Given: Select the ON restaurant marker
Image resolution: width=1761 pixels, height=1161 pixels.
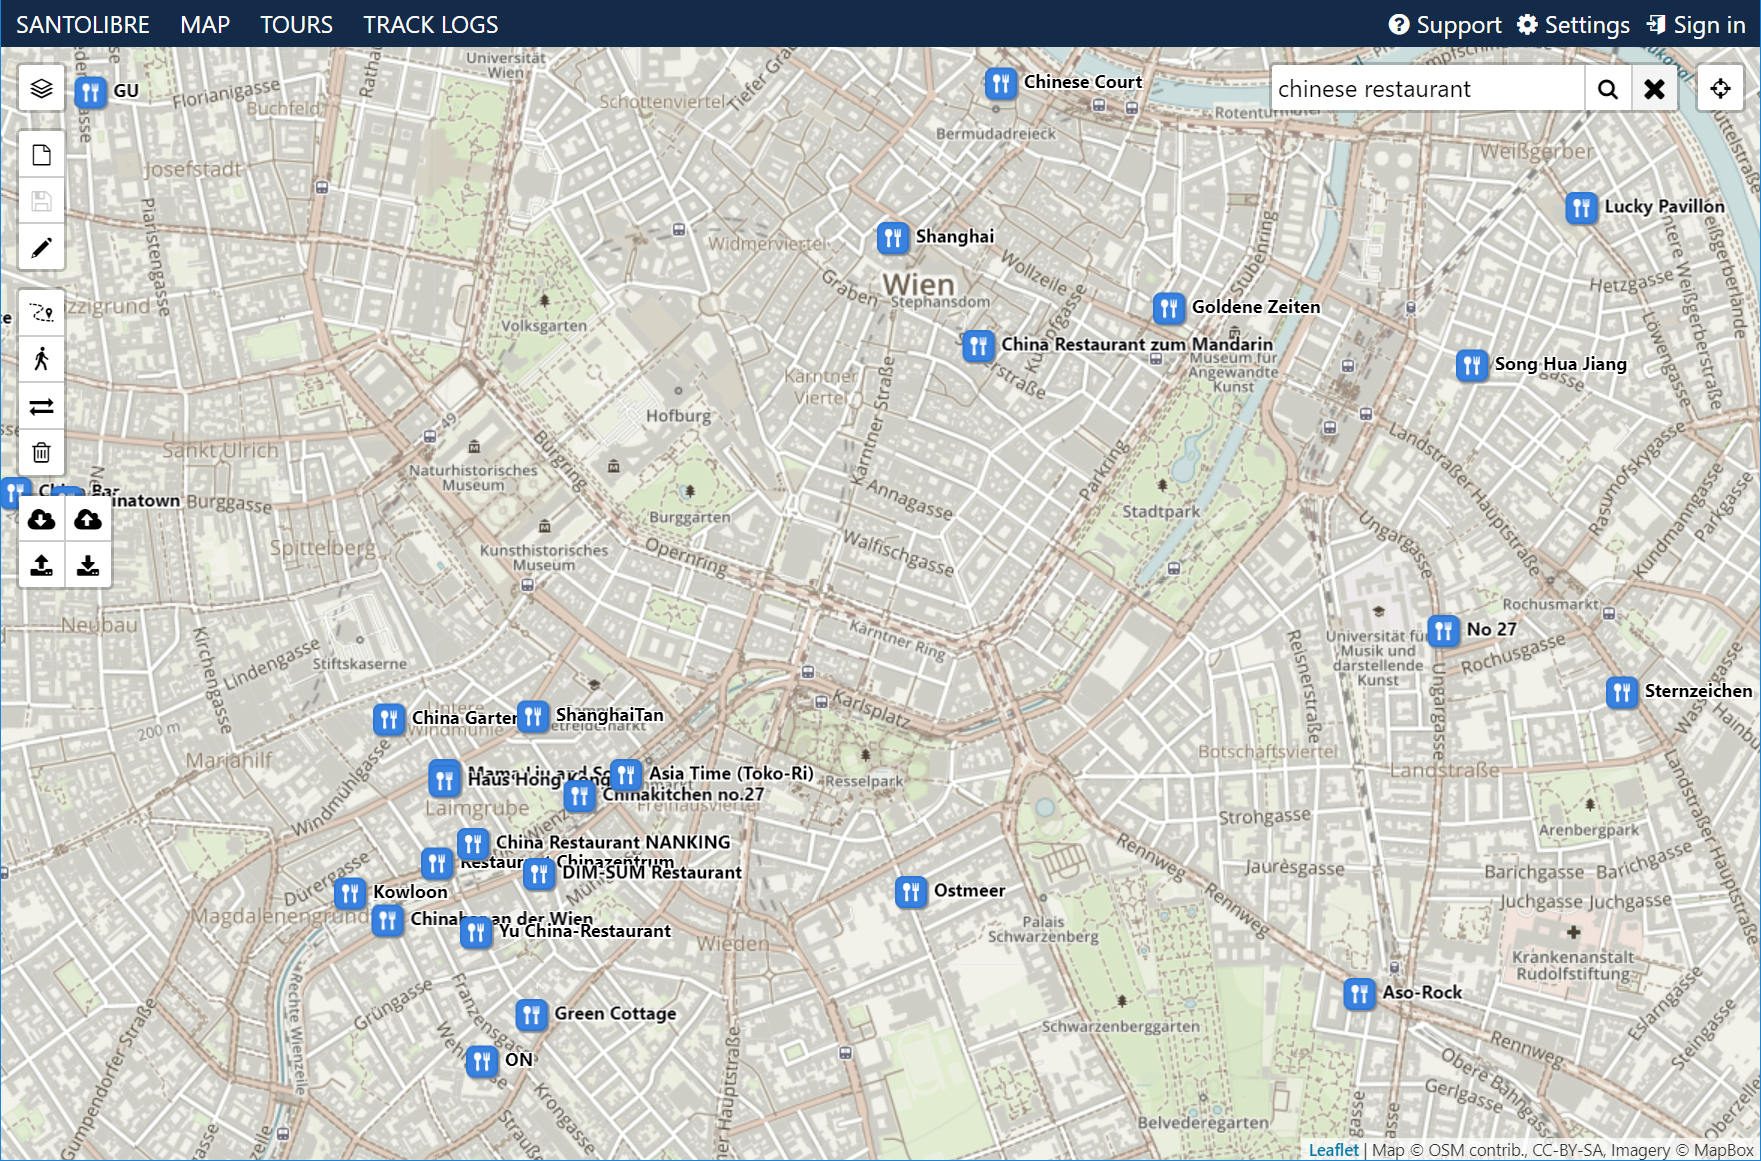Looking at the screenshot, I should (x=482, y=1061).
